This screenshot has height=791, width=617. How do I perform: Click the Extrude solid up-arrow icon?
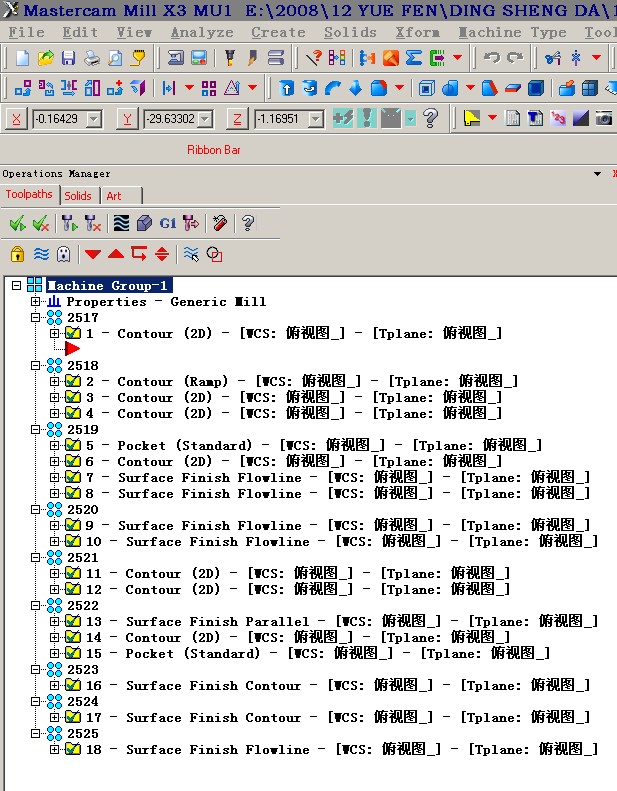click(x=286, y=88)
